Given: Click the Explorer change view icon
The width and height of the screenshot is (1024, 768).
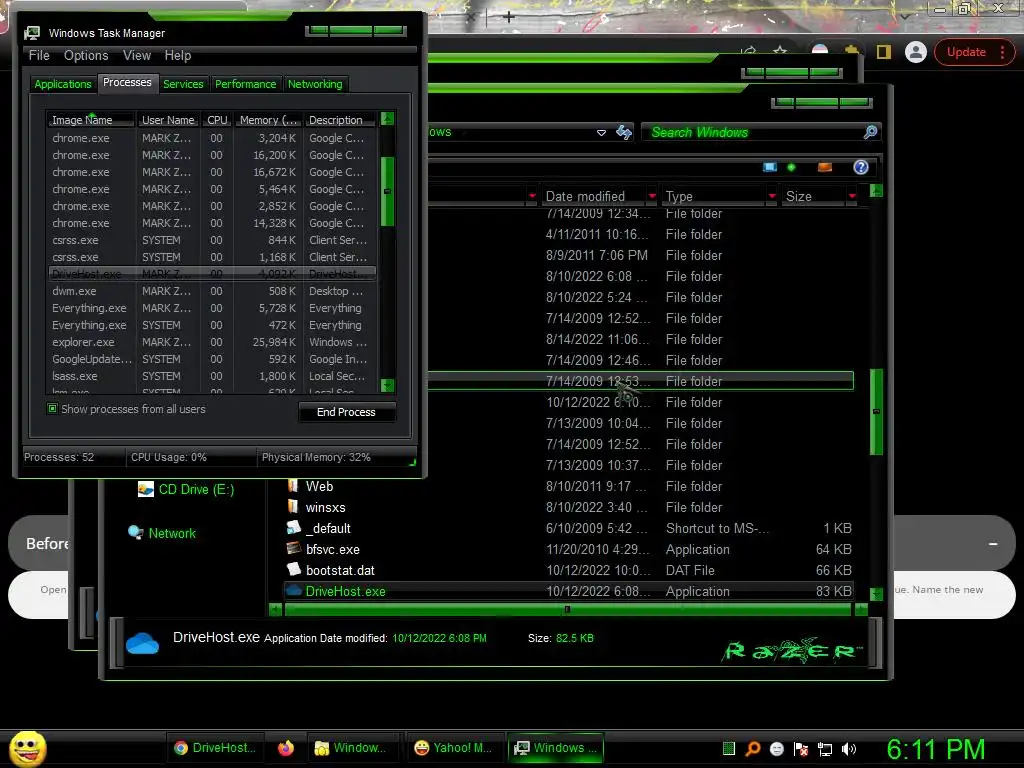Looking at the screenshot, I should coord(771,167).
